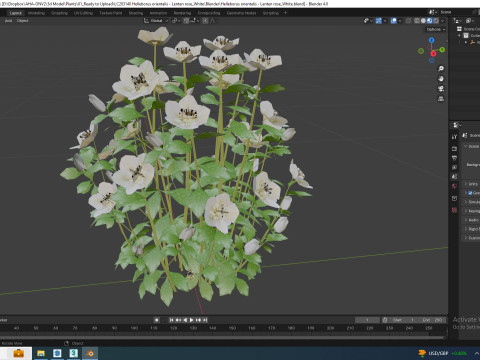The image size is (480, 360).
Task: Toggle proportional editing in viewport header
Action: coord(205,21)
